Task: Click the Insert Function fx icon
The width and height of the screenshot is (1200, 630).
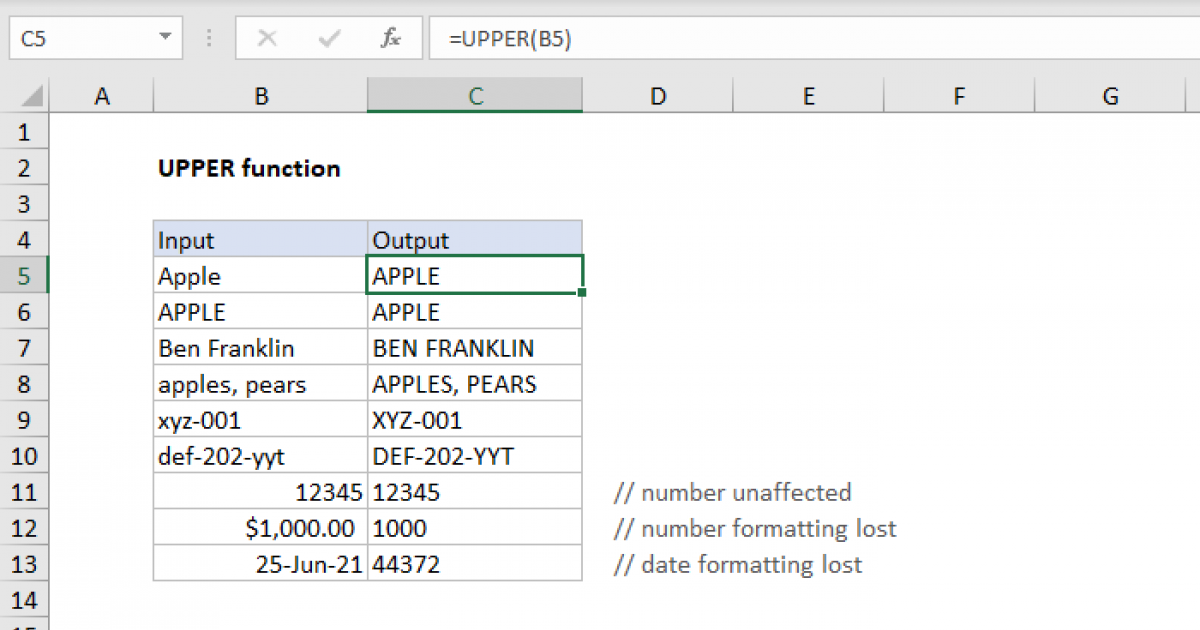Action: click(x=391, y=39)
